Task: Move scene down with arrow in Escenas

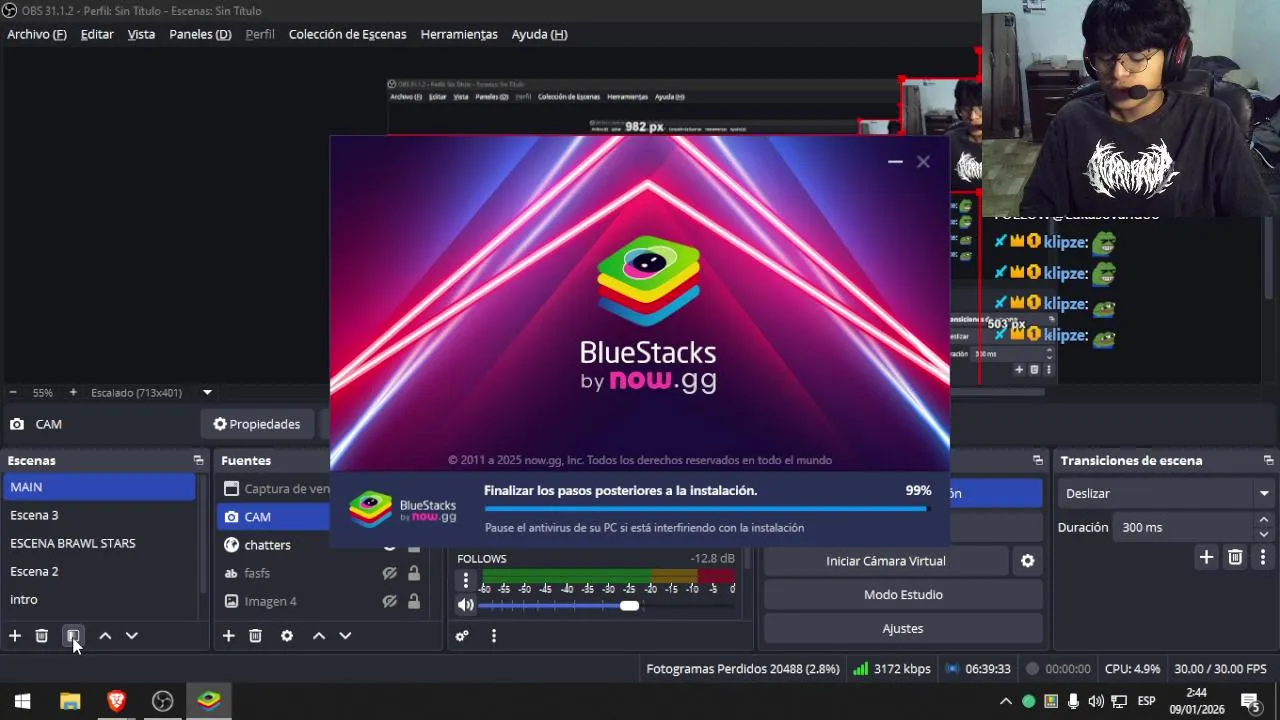Action: 131,636
